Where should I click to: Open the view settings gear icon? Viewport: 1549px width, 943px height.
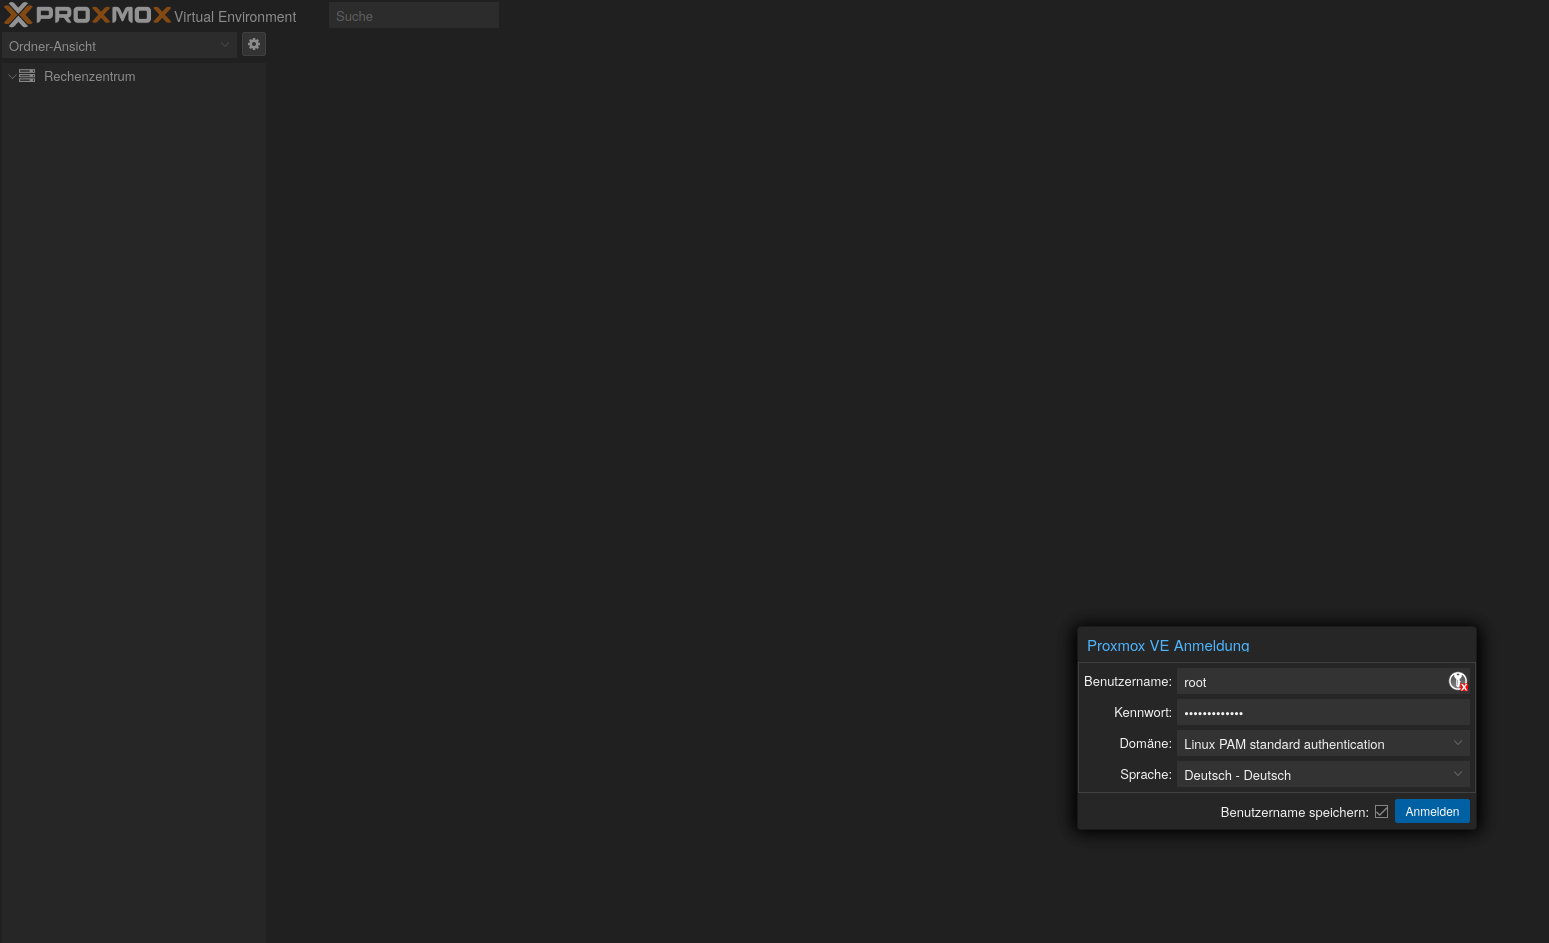[x=254, y=44]
